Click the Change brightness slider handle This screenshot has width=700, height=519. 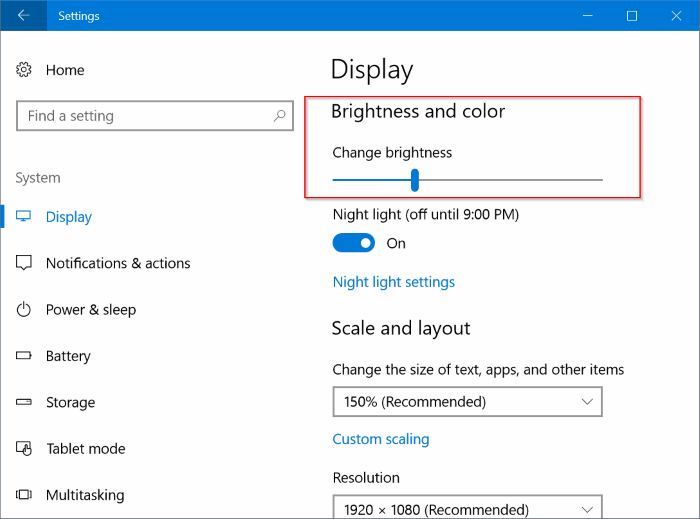click(415, 180)
